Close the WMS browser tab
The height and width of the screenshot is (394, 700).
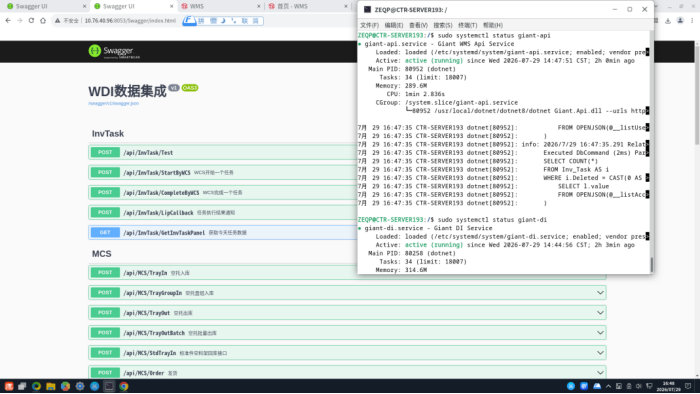pos(258,6)
